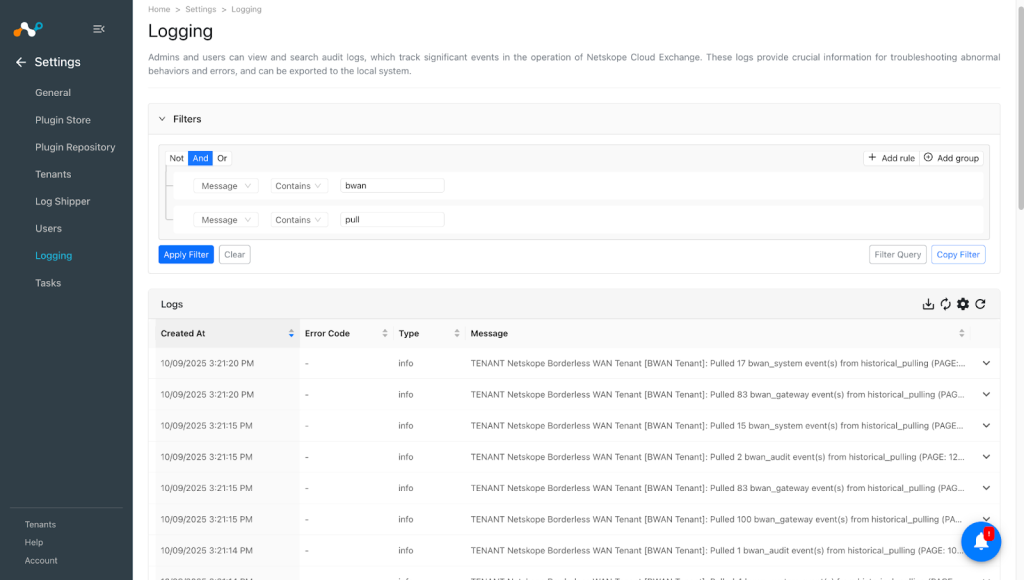Download the logs with export icon
The height and width of the screenshot is (580, 1024).
coord(928,304)
